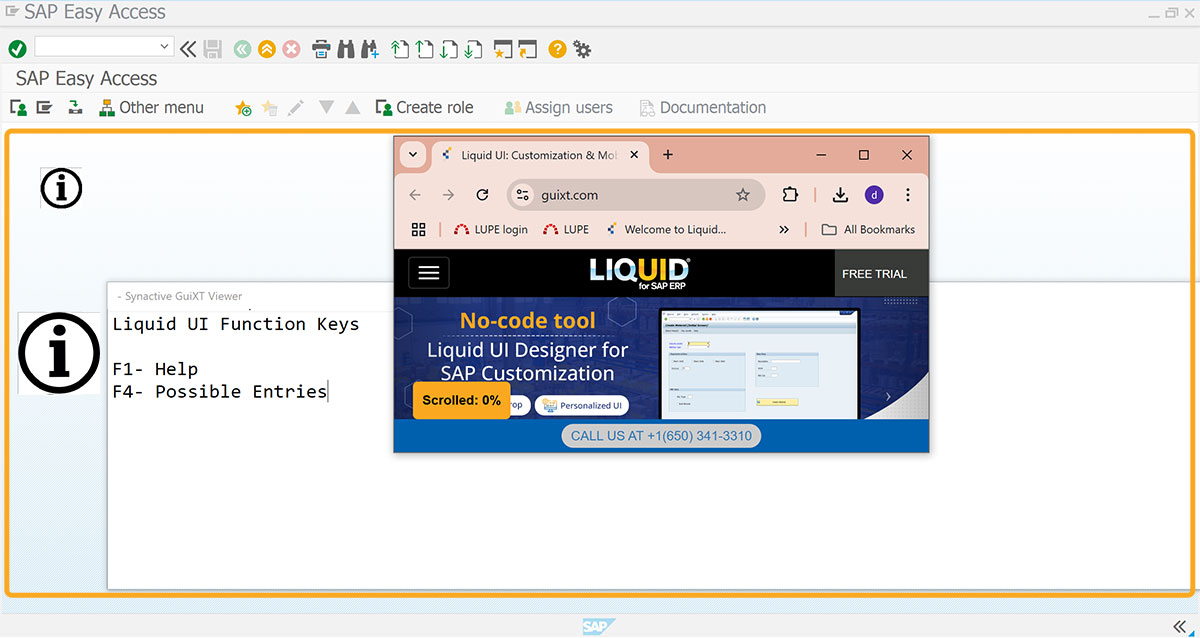
Task: Click the Create role button
Action: click(x=424, y=107)
